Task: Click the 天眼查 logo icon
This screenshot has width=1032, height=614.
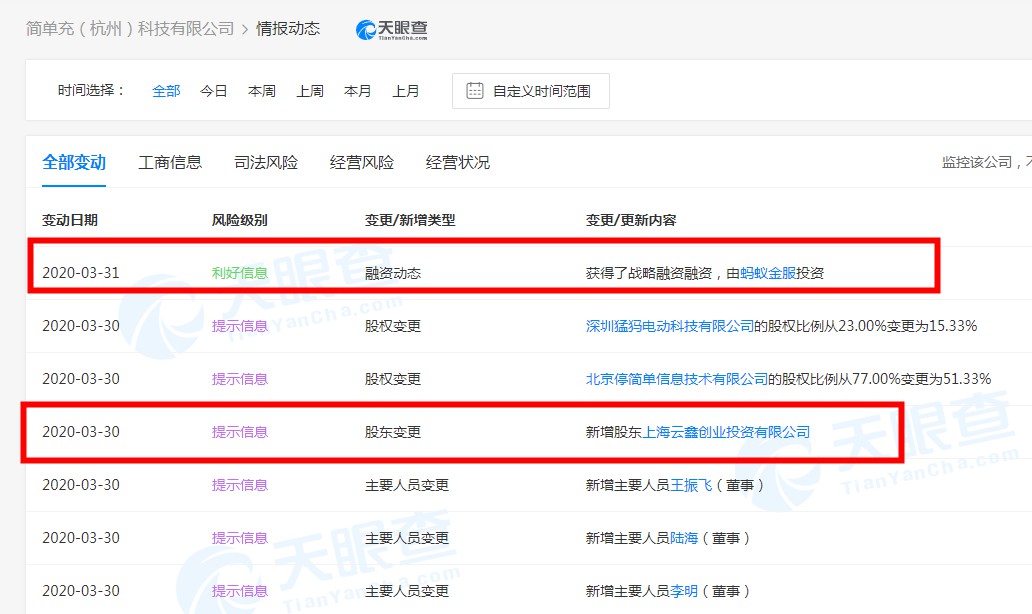Action: pyautogui.click(x=365, y=30)
